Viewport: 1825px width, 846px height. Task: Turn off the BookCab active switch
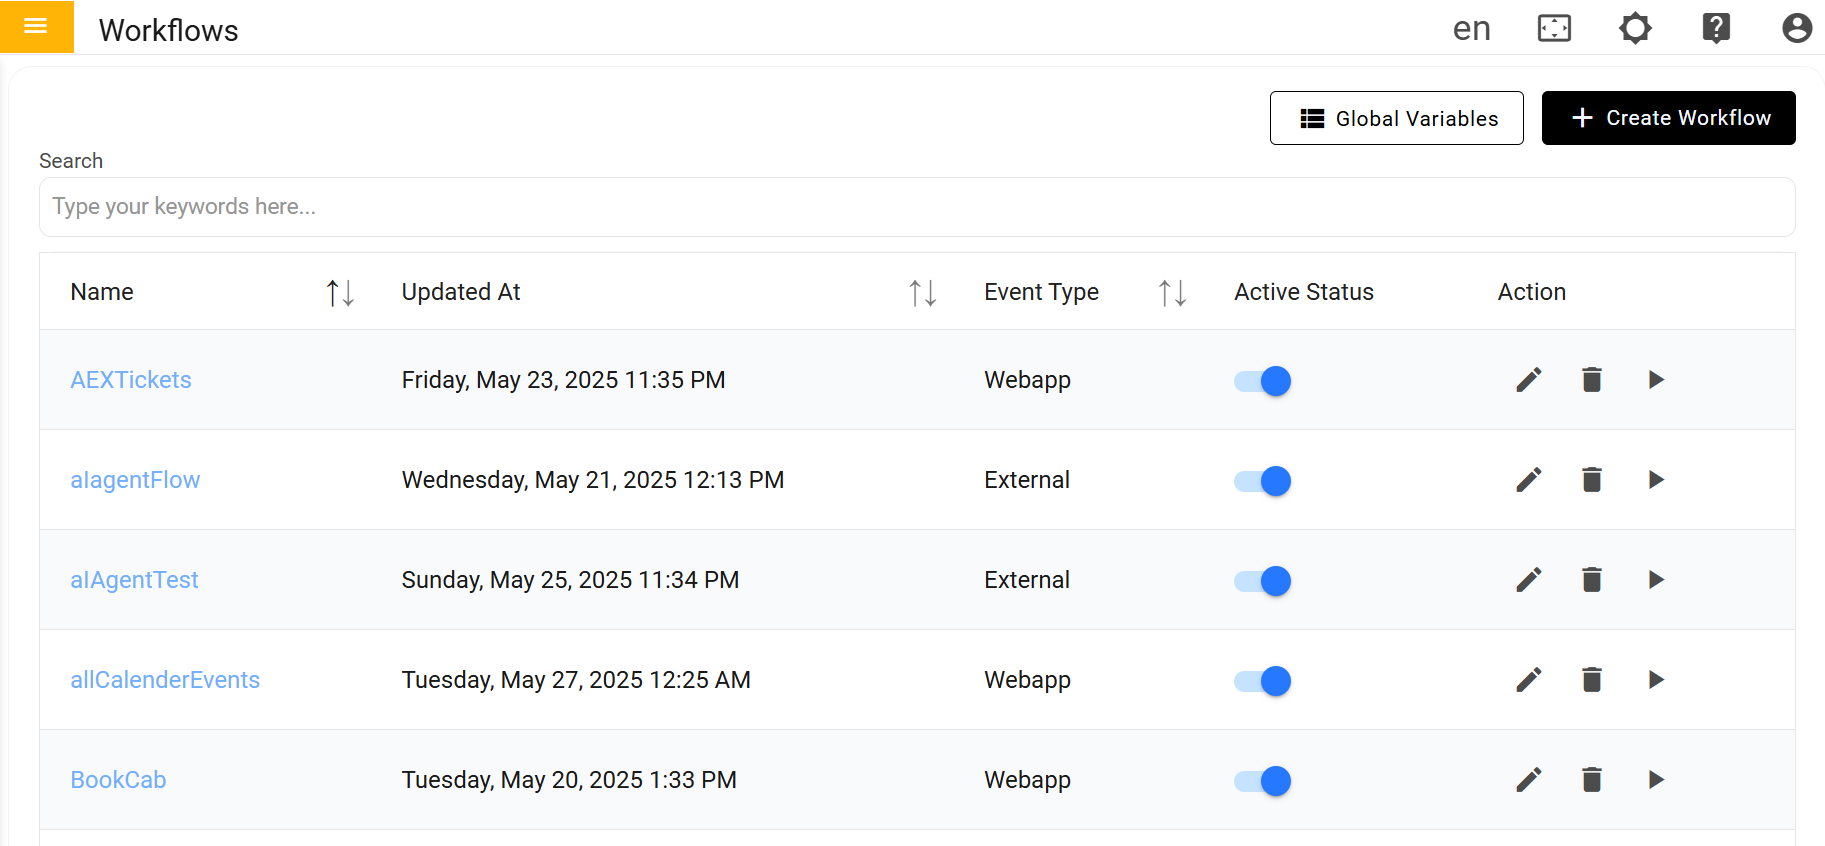[x=1263, y=781]
